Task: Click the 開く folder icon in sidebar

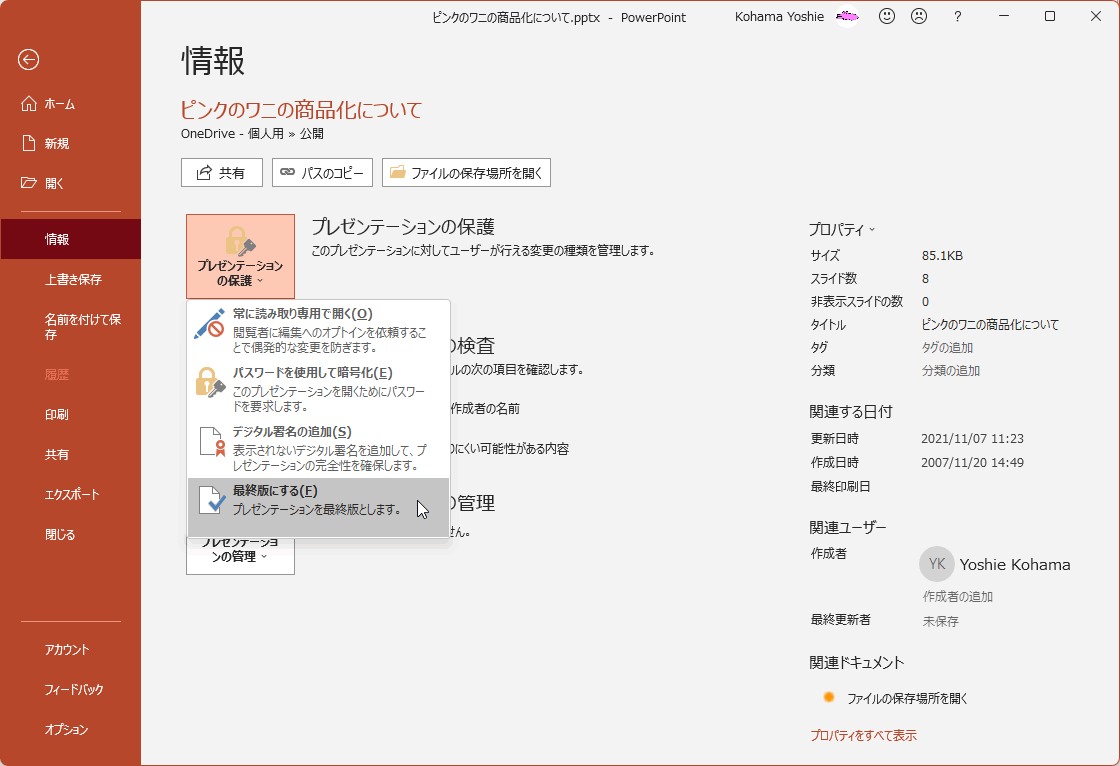Action: click(x=28, y=183)
